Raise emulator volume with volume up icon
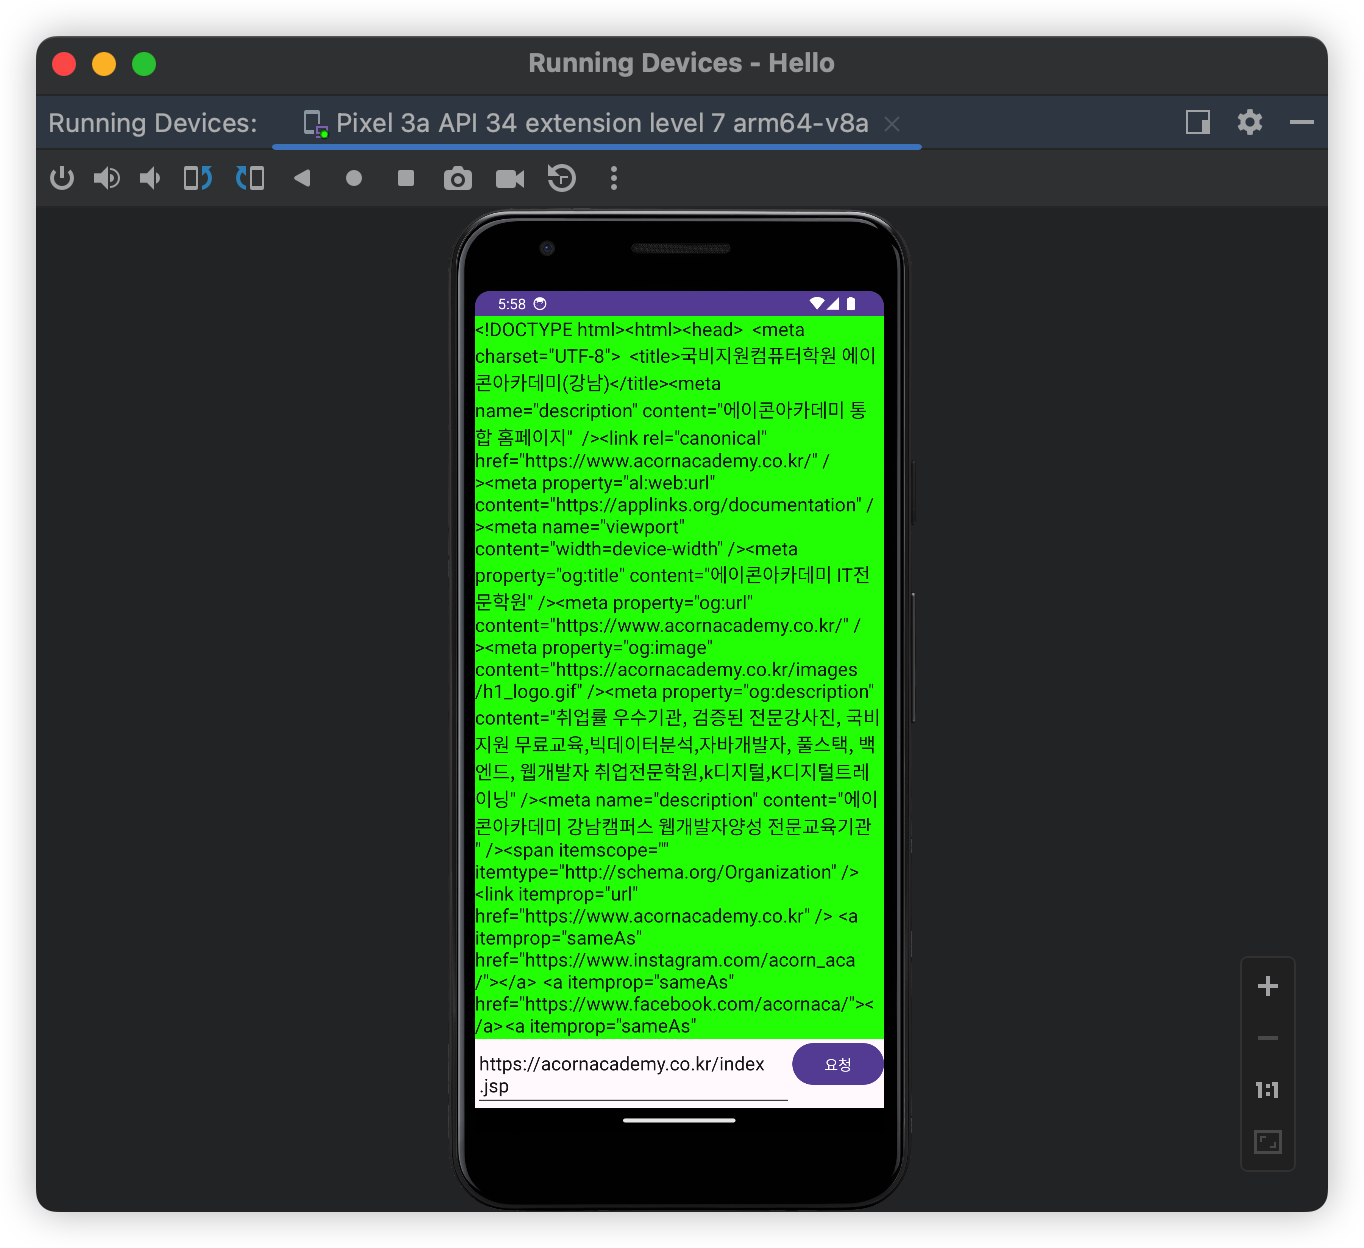1364x1248 pixels. pyautogui.click(x=106, y=178)
